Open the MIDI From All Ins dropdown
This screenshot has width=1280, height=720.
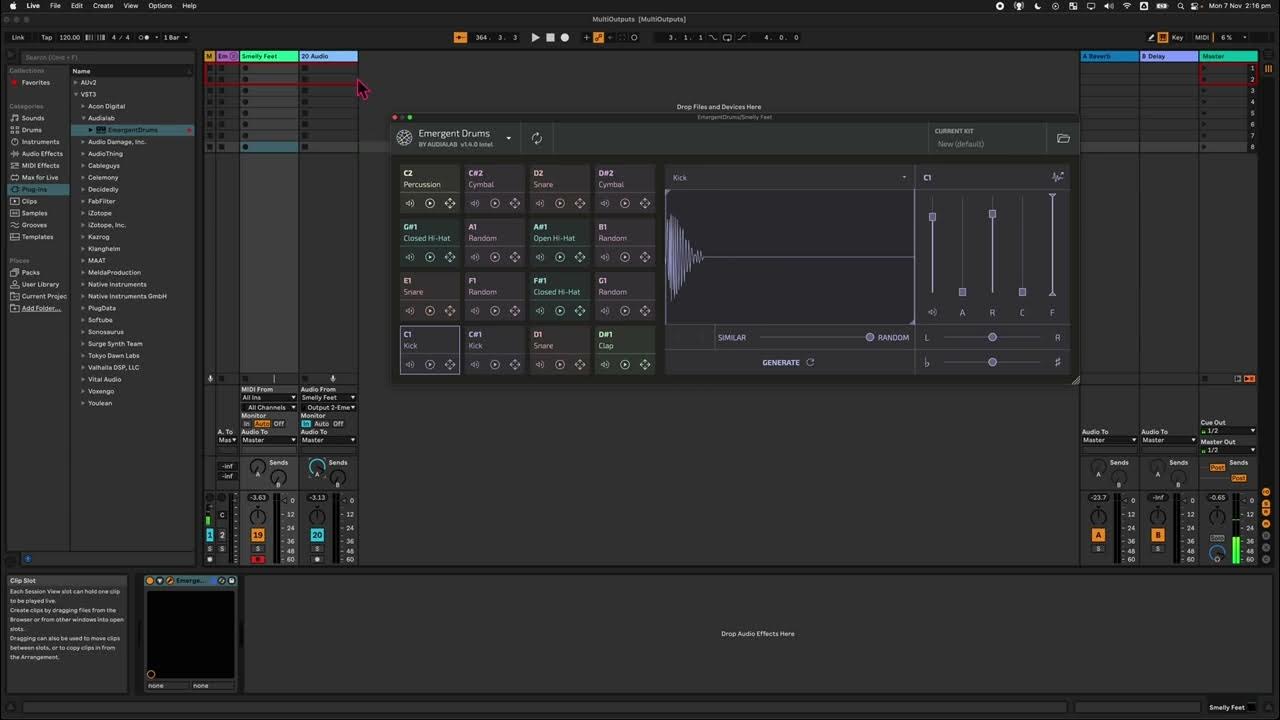[268, 397]
